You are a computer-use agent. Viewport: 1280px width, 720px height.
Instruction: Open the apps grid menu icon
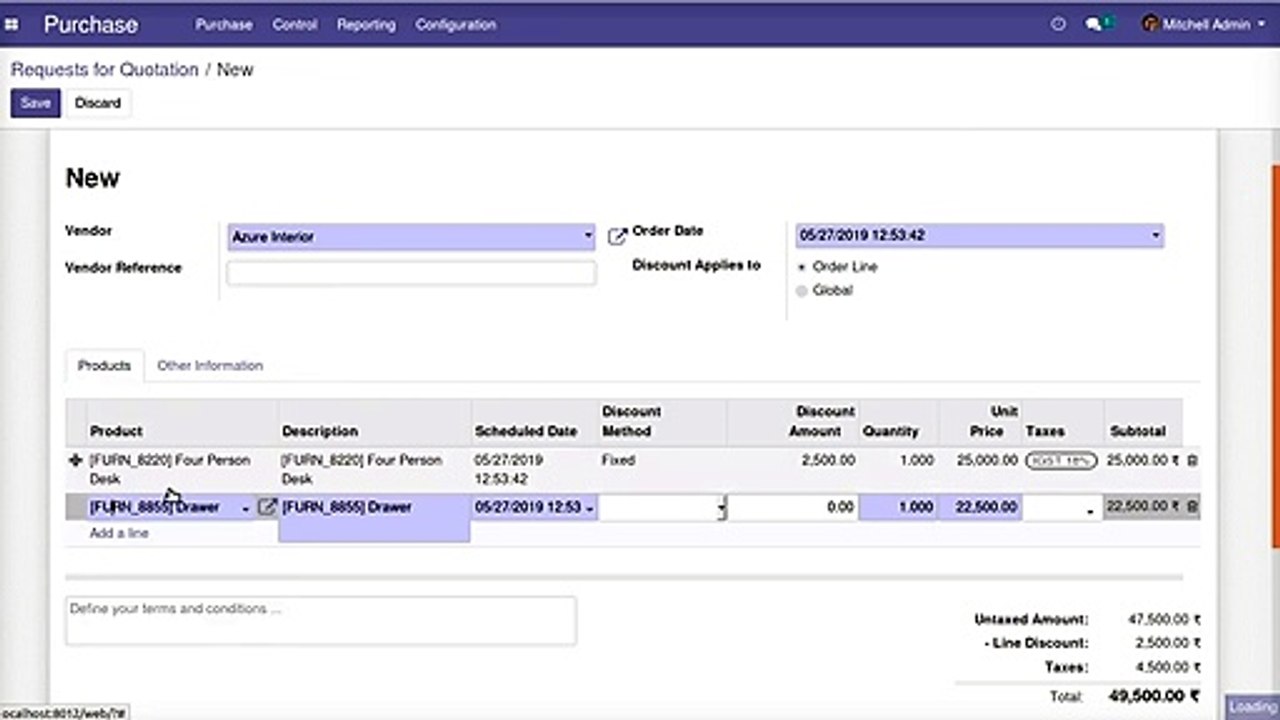point(12,24)
